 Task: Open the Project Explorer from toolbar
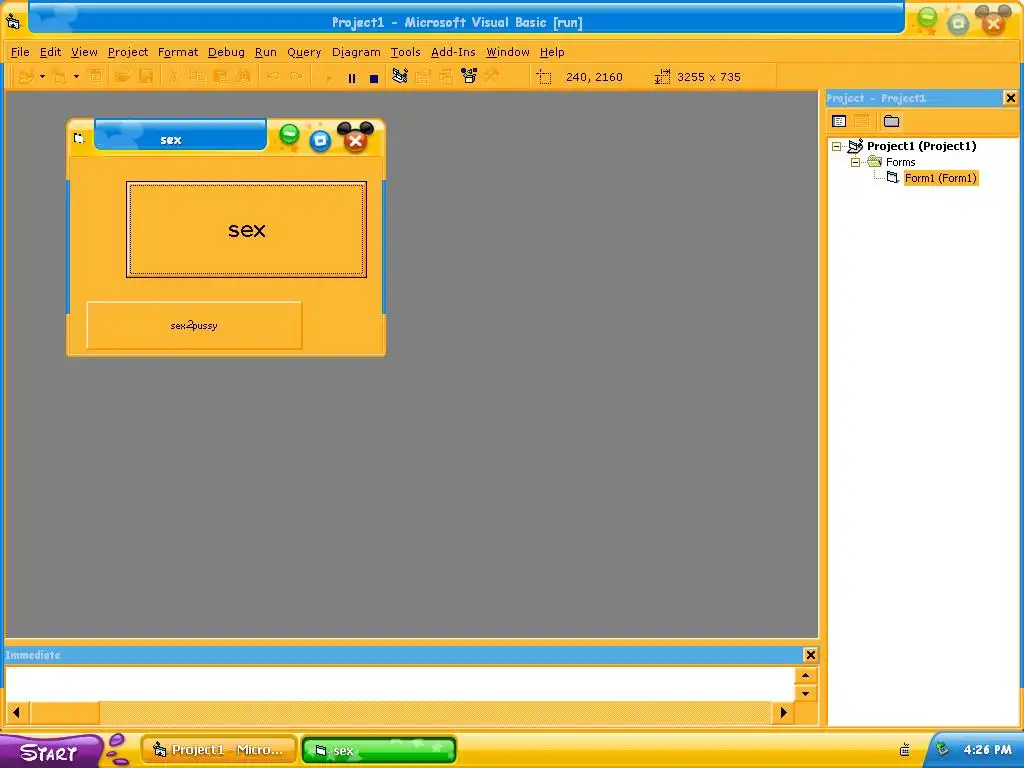coord(400,76)
